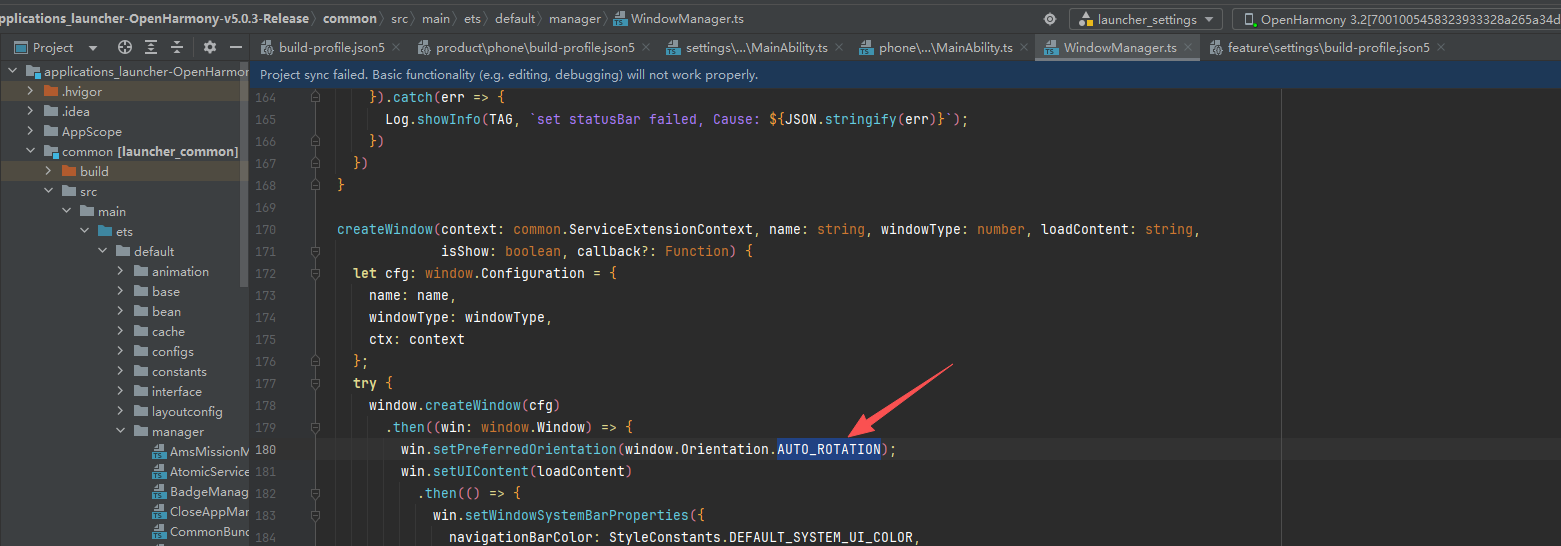Screen dimensions: 1561x546
Task: Close the first build-profile.json5 tab
Action: click(396, 47)
